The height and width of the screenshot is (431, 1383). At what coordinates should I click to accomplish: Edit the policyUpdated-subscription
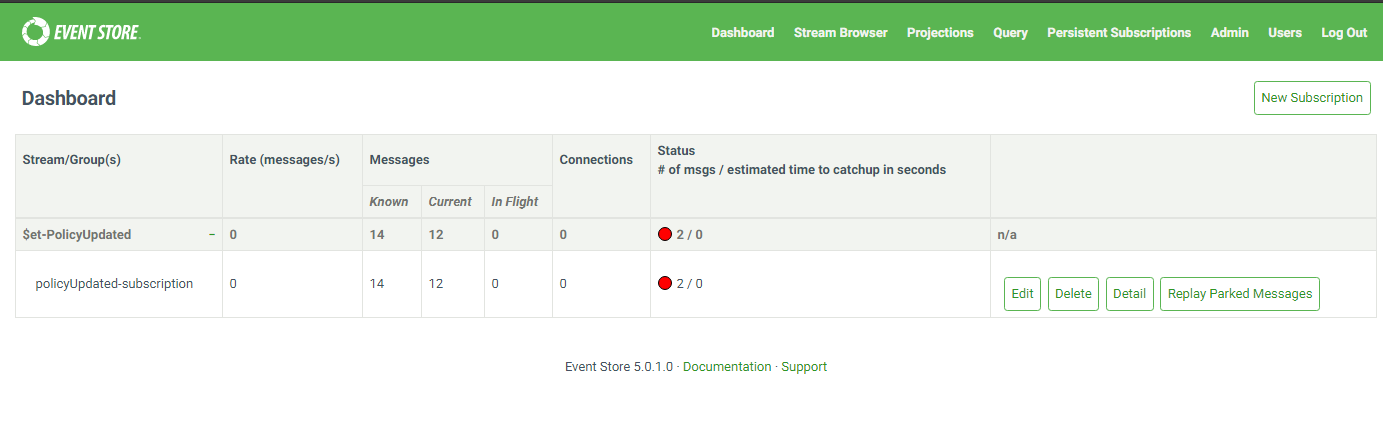click(x=1022, y=294)
